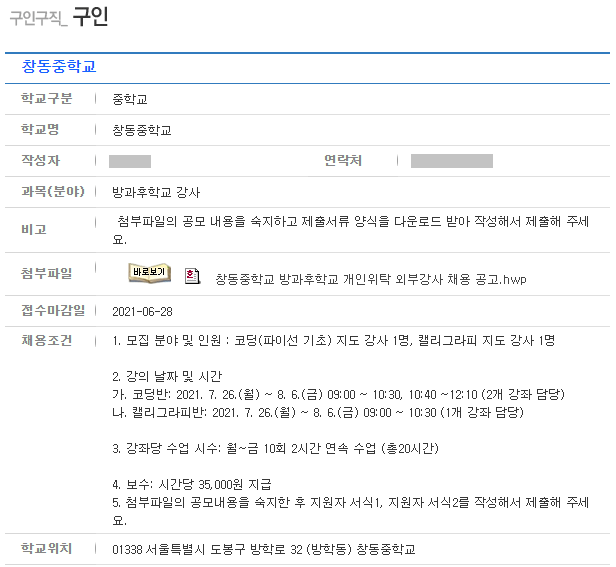Click the 나. 캘리그라피반 schedule line
This screenshot has width=616, height=567.
click(x=318, y=412)
